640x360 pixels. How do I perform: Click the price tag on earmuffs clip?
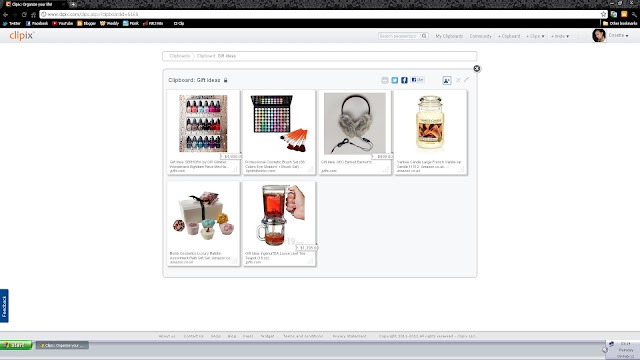[x=383, y=156]
